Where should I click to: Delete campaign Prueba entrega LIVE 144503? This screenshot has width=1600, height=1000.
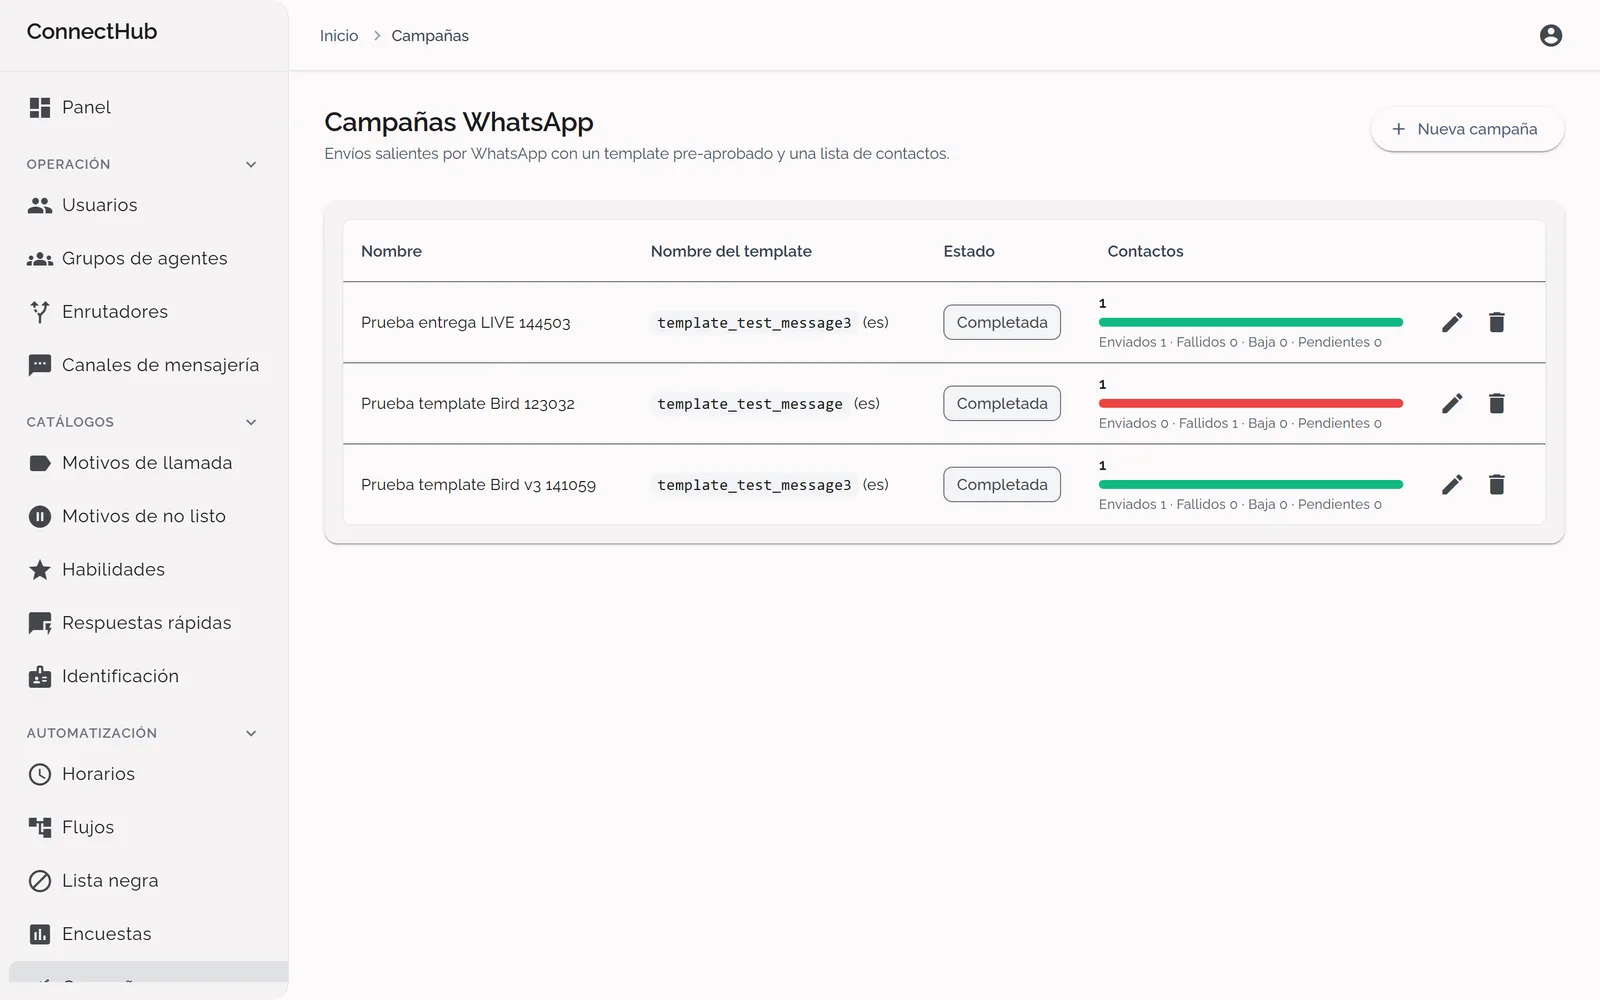(x=1496, y=322)
